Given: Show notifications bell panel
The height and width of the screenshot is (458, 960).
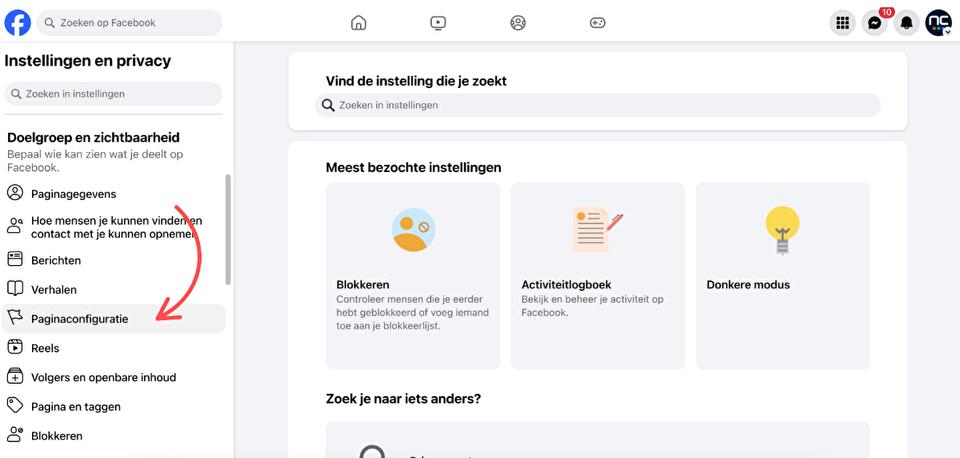Looking at the screenshot, I should coord(906,23).
